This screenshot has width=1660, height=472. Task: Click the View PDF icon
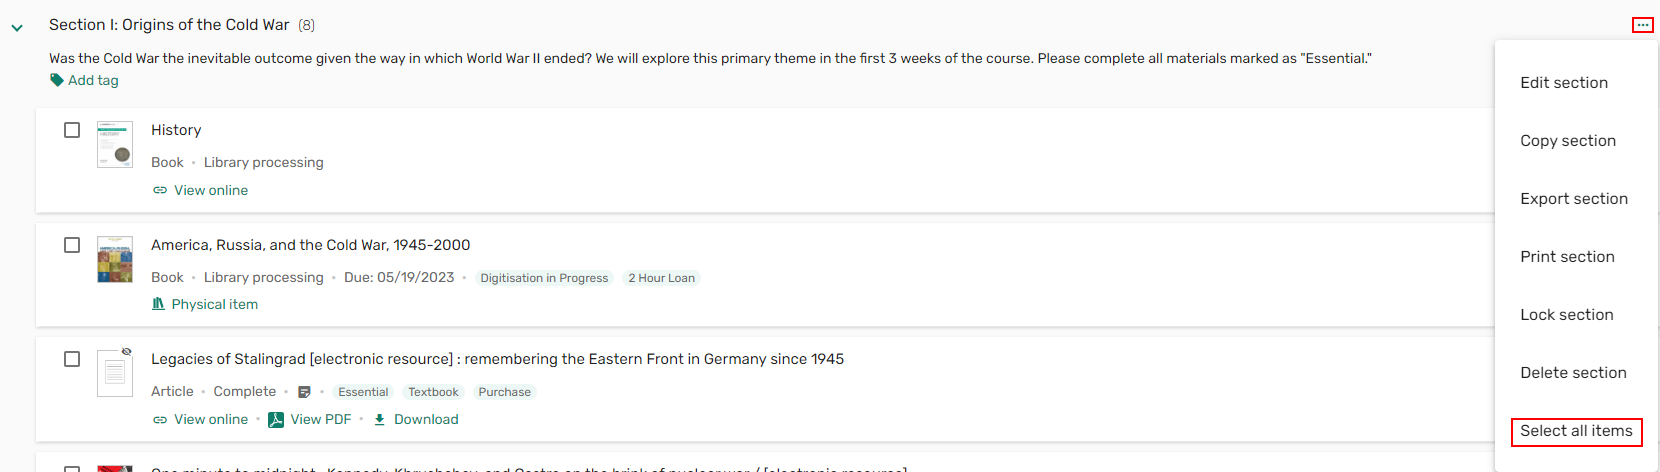[276, 420]
